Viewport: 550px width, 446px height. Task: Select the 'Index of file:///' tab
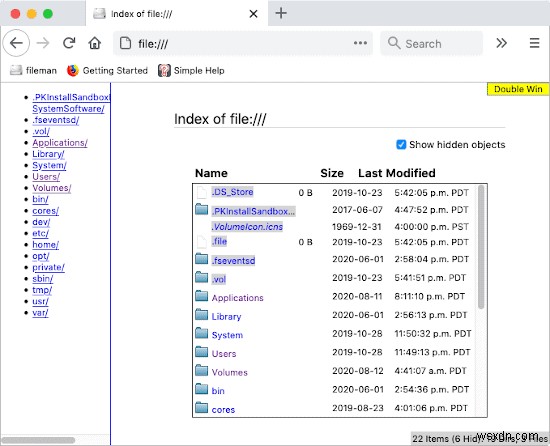(176, 13)
